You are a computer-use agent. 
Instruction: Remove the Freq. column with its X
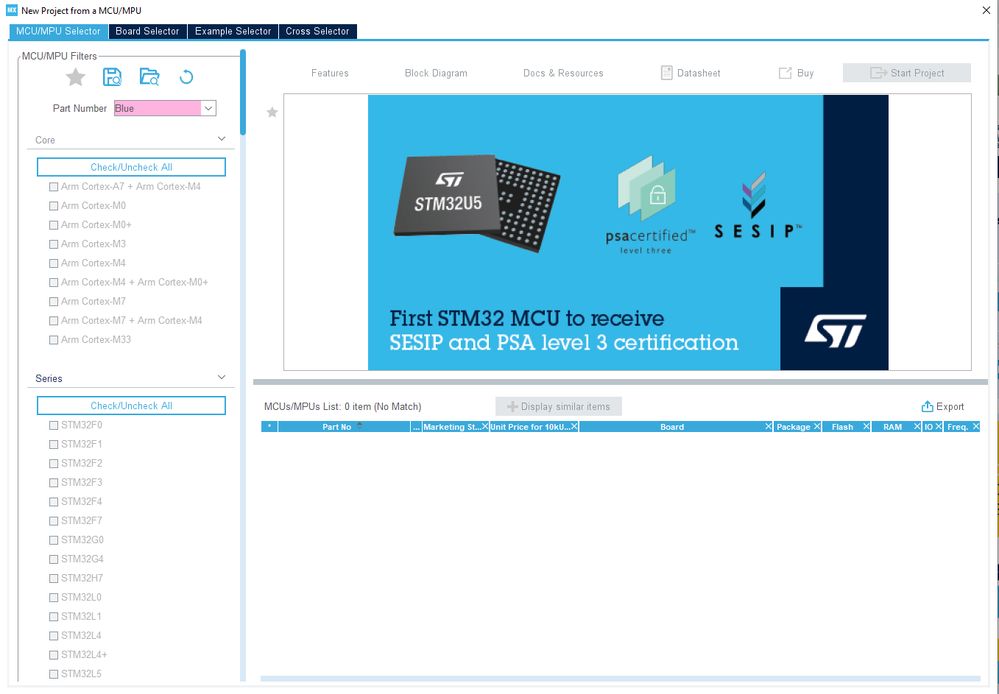(x=975, y=426)
